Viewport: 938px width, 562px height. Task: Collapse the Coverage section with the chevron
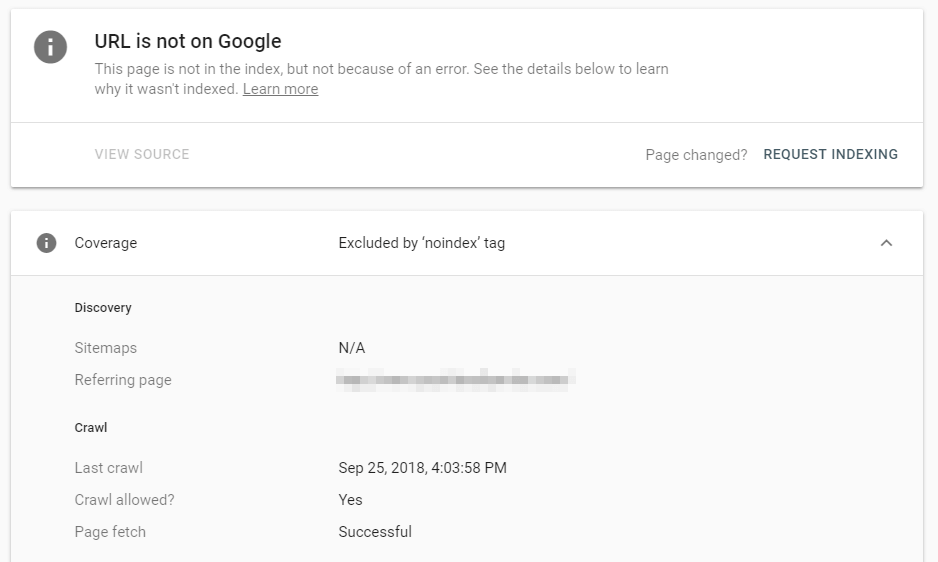click(886, 243)
